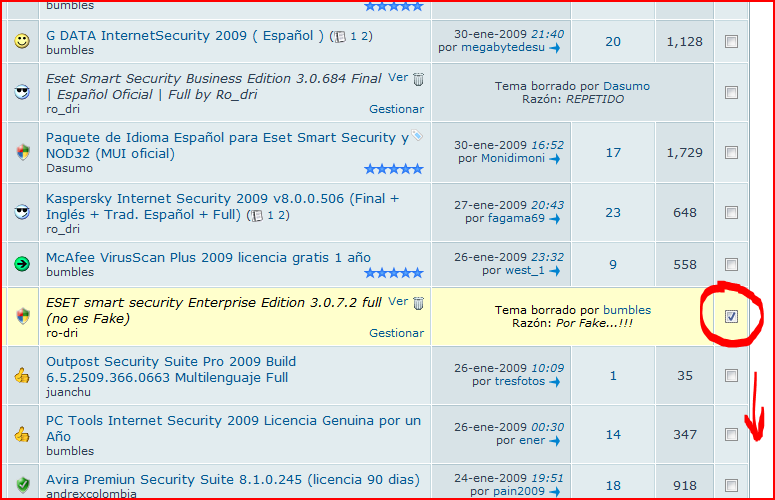Click the trash icon on Eset Business Edition row

point(419,78)
